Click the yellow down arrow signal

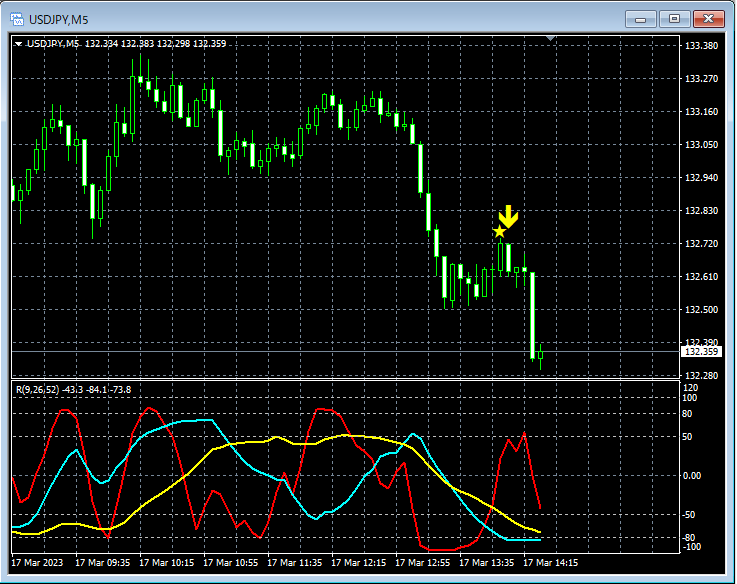point(508,217)
